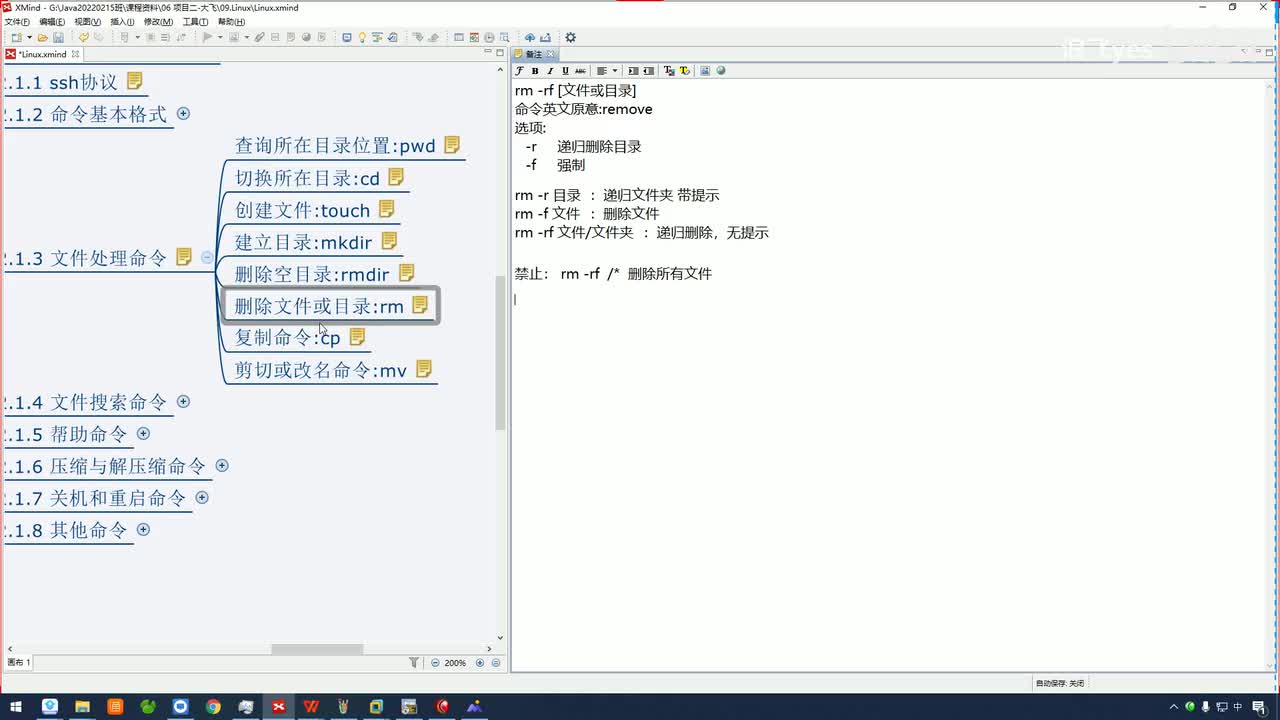Image resolution: width=1280 pixels, height=720 pixels.
Task: Open note icon on cd topic
Action: click(396, 177)
